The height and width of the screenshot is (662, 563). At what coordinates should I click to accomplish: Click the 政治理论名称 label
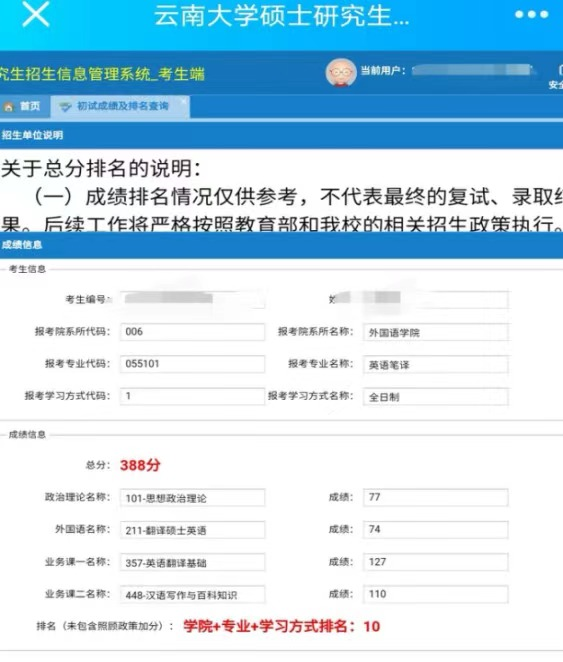(78, 497)
